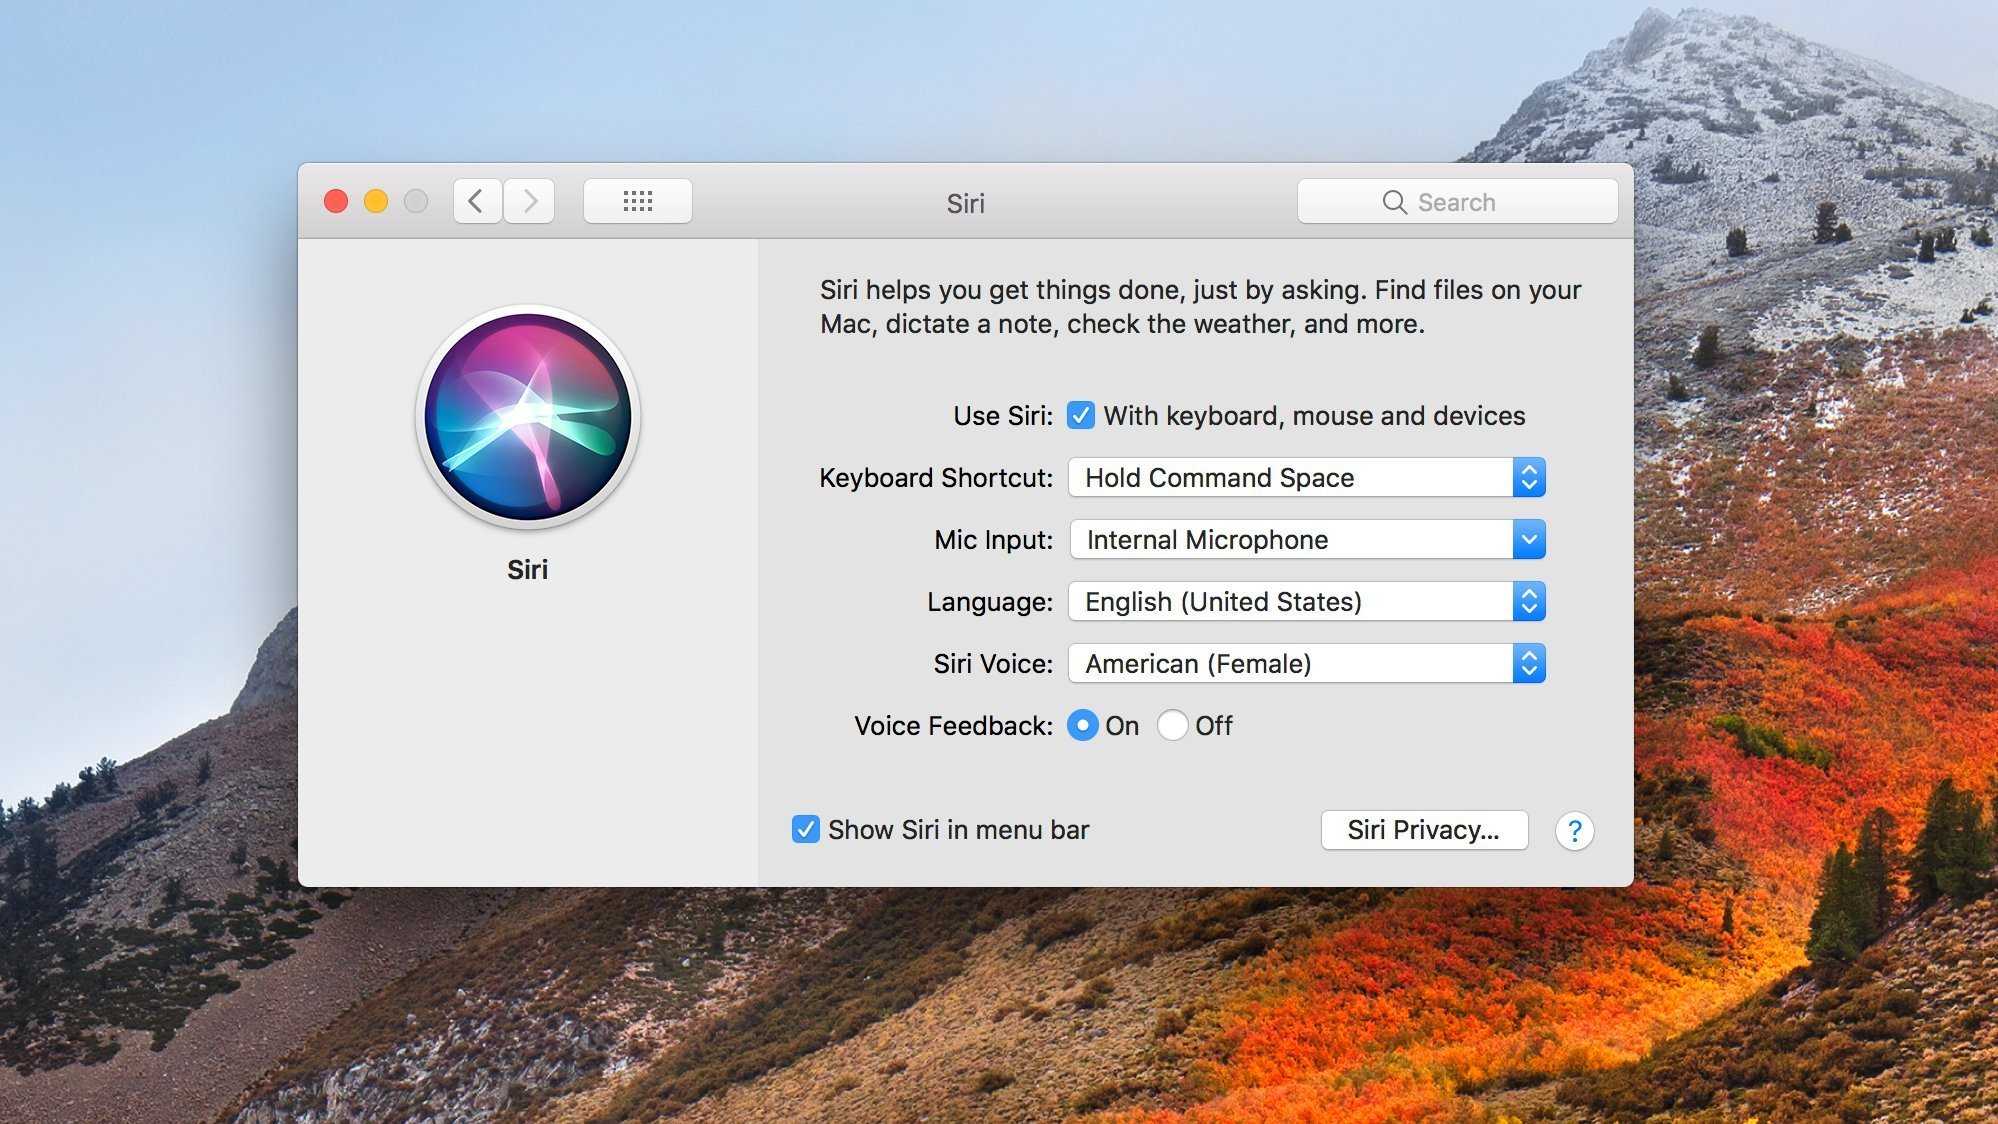Close the Siri preferences window

(x=336, y=201)
